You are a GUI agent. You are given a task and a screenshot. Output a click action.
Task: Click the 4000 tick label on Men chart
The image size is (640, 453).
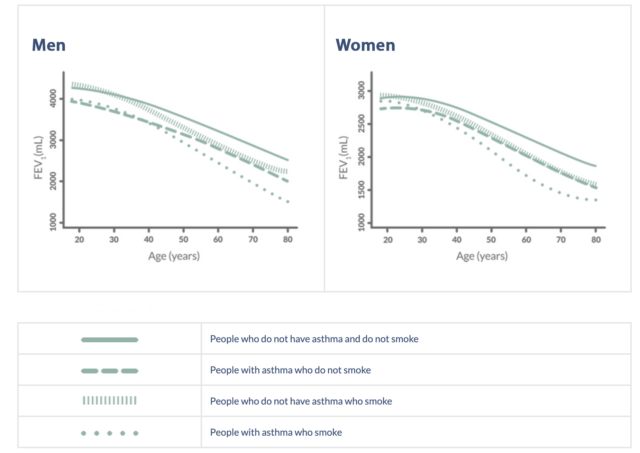pos(55,99)
